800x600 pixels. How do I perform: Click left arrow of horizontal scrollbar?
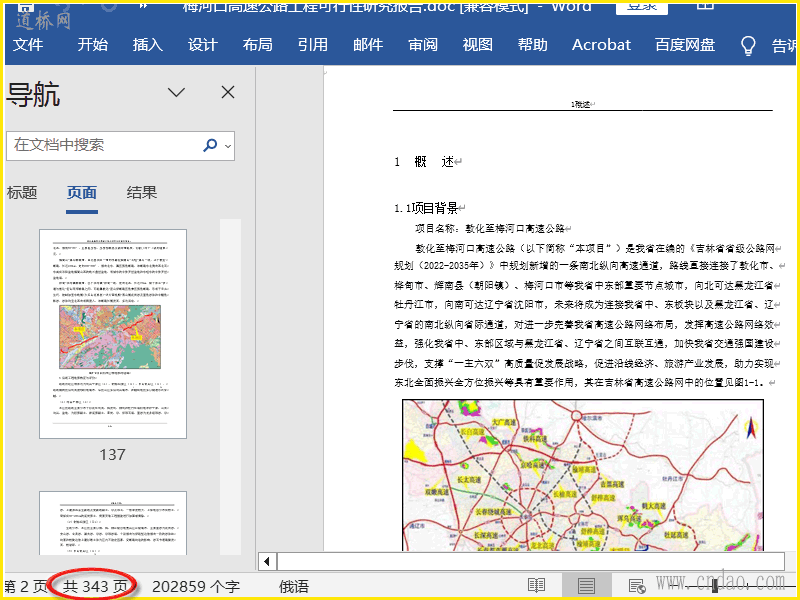(267, 561)
